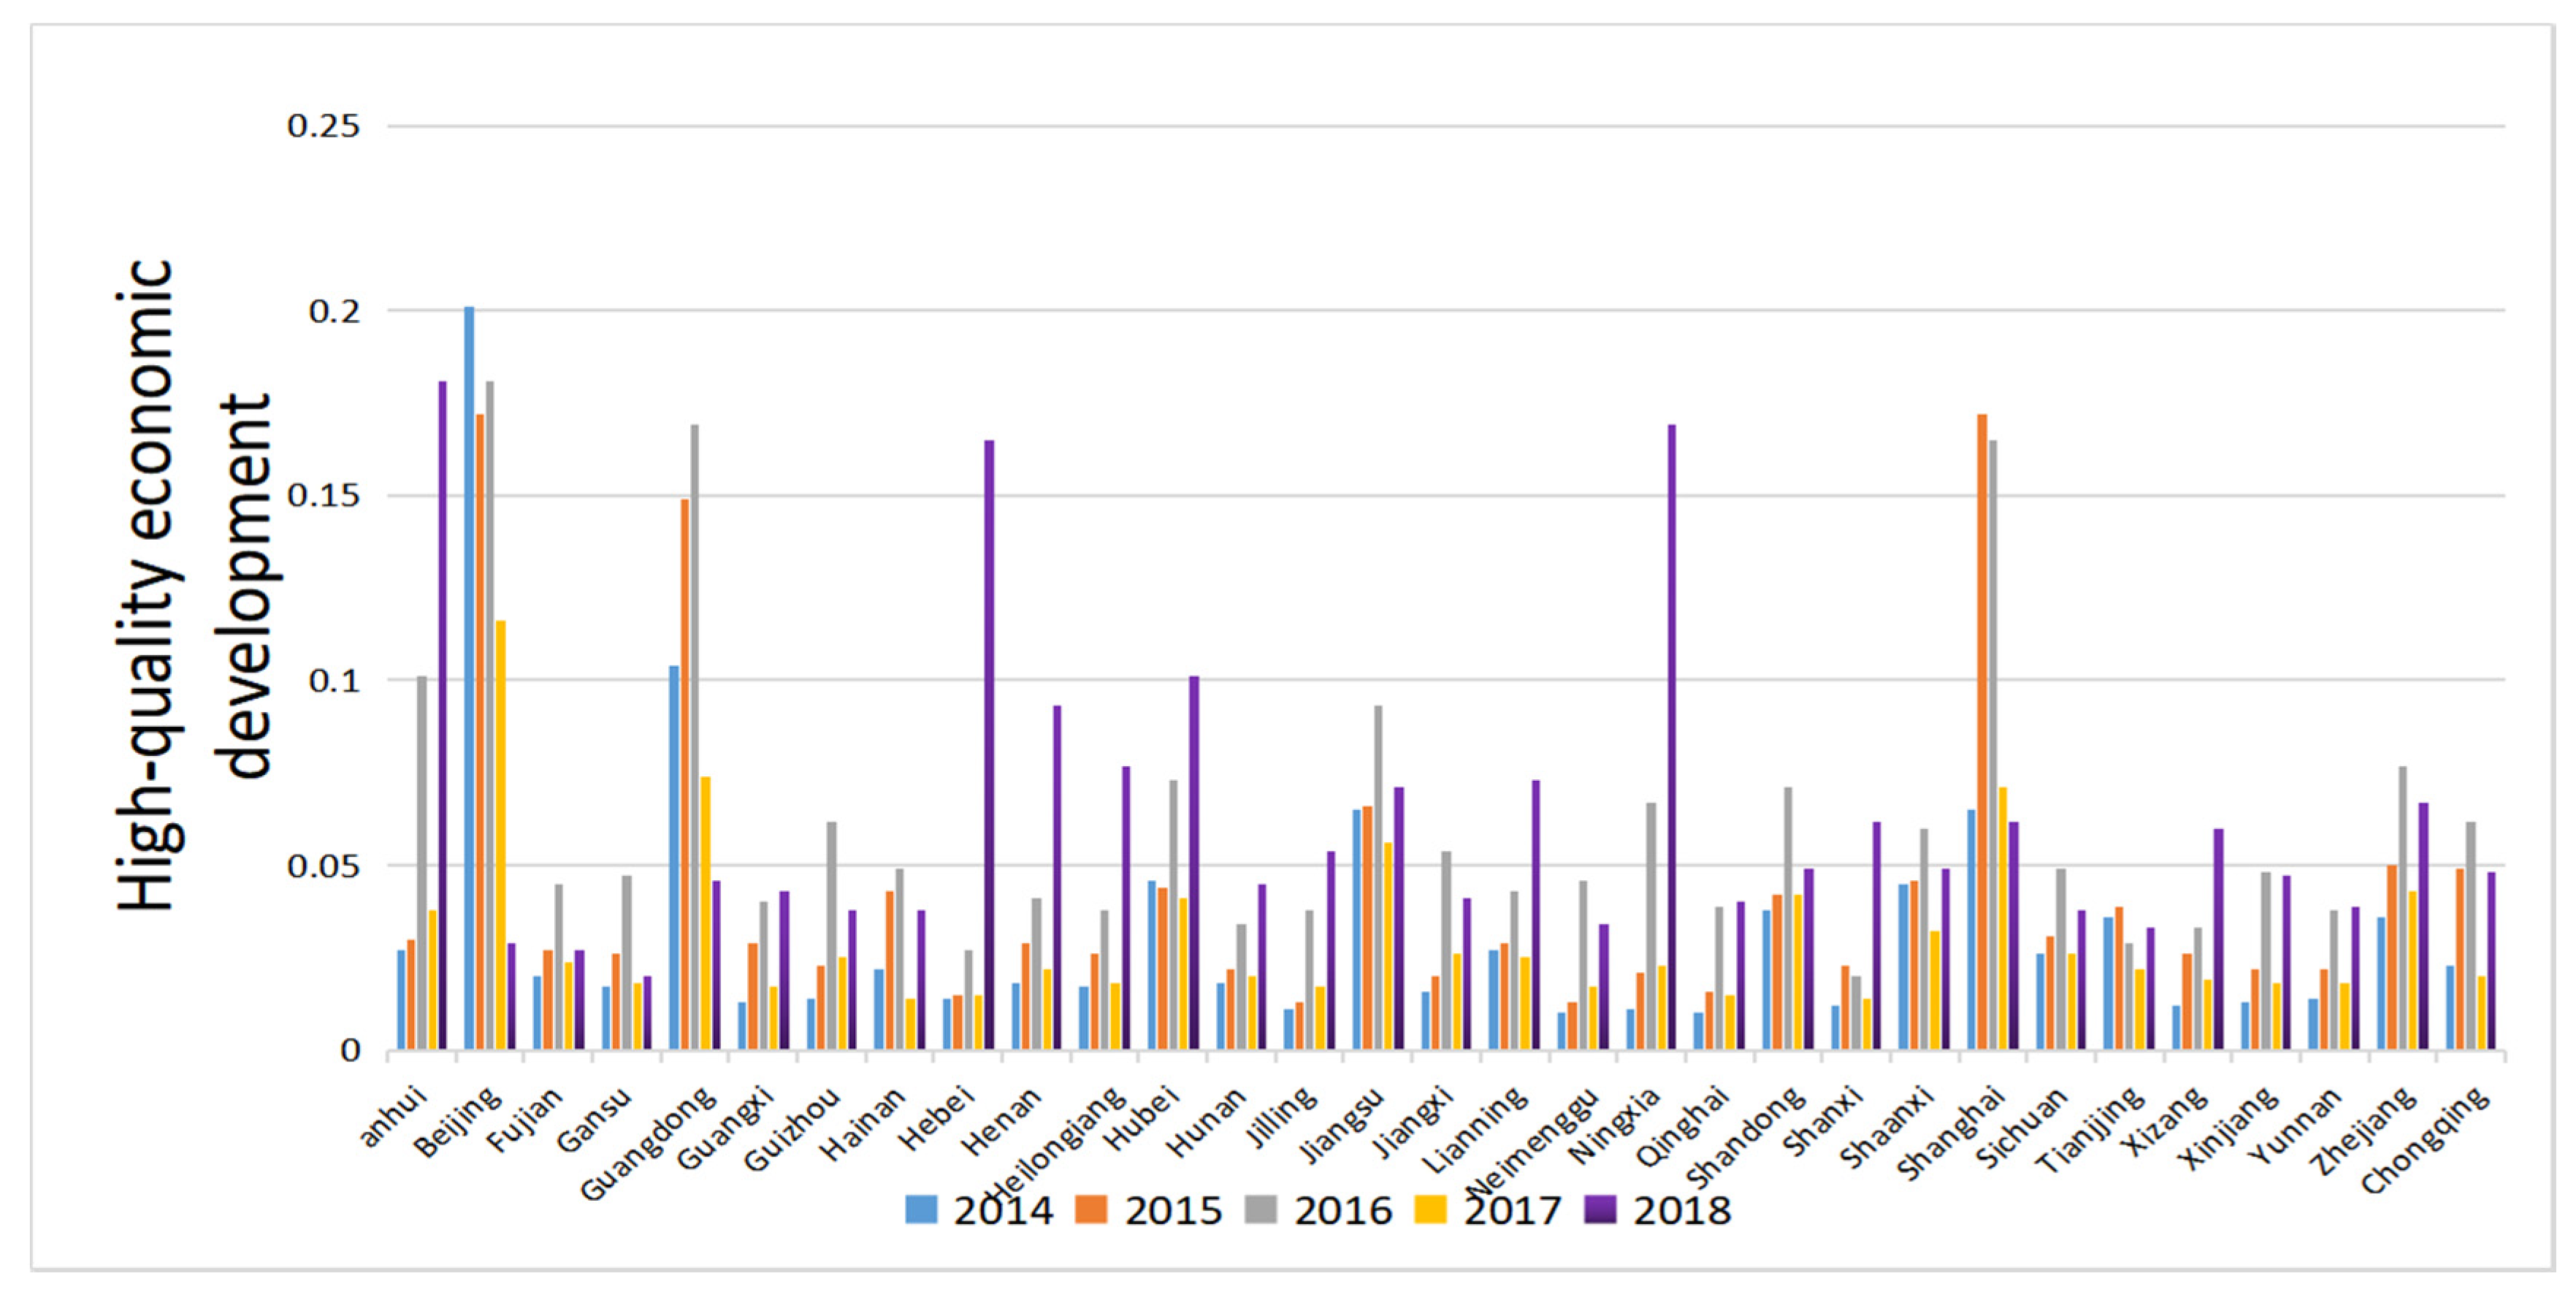Click Guangdong's tall gray 2016 bar
The image size is (2576, 1295).
[x=694, y=737]
